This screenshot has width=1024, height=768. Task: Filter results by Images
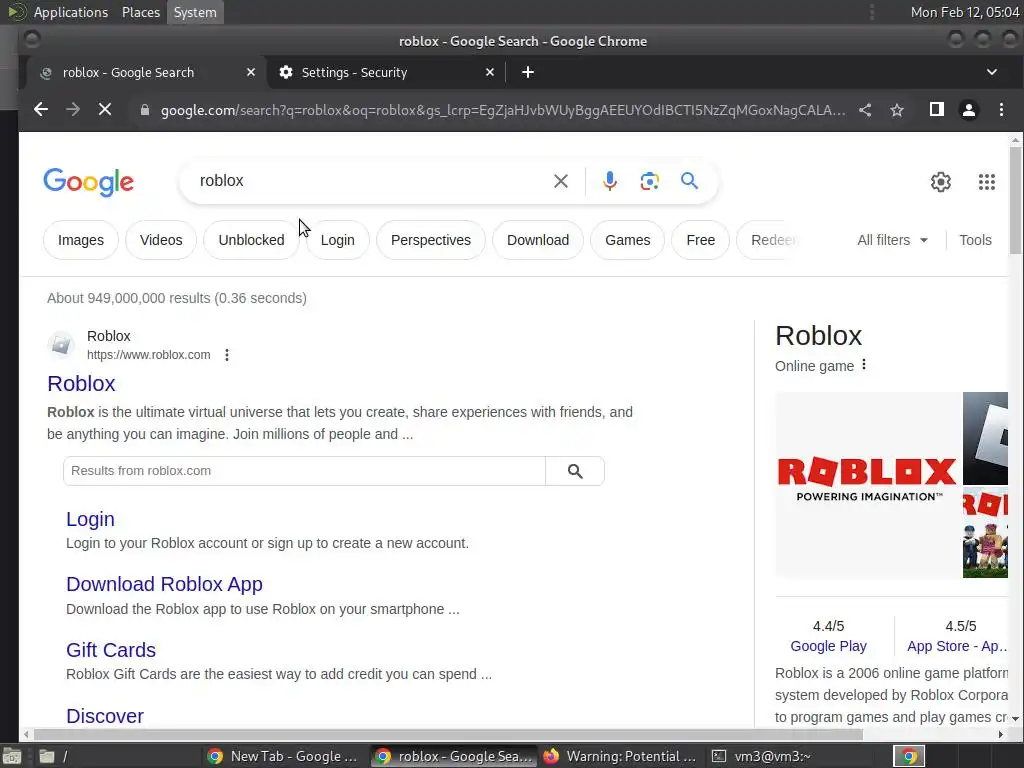tap(81, 240)
